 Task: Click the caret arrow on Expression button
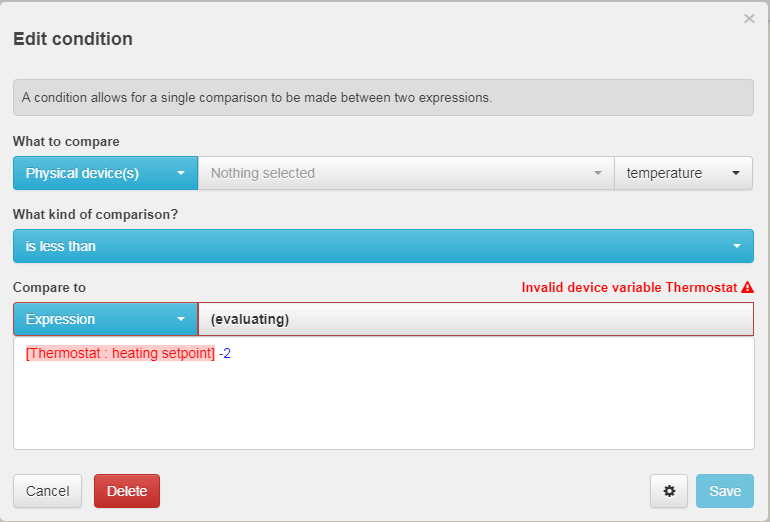click(181, 319)
